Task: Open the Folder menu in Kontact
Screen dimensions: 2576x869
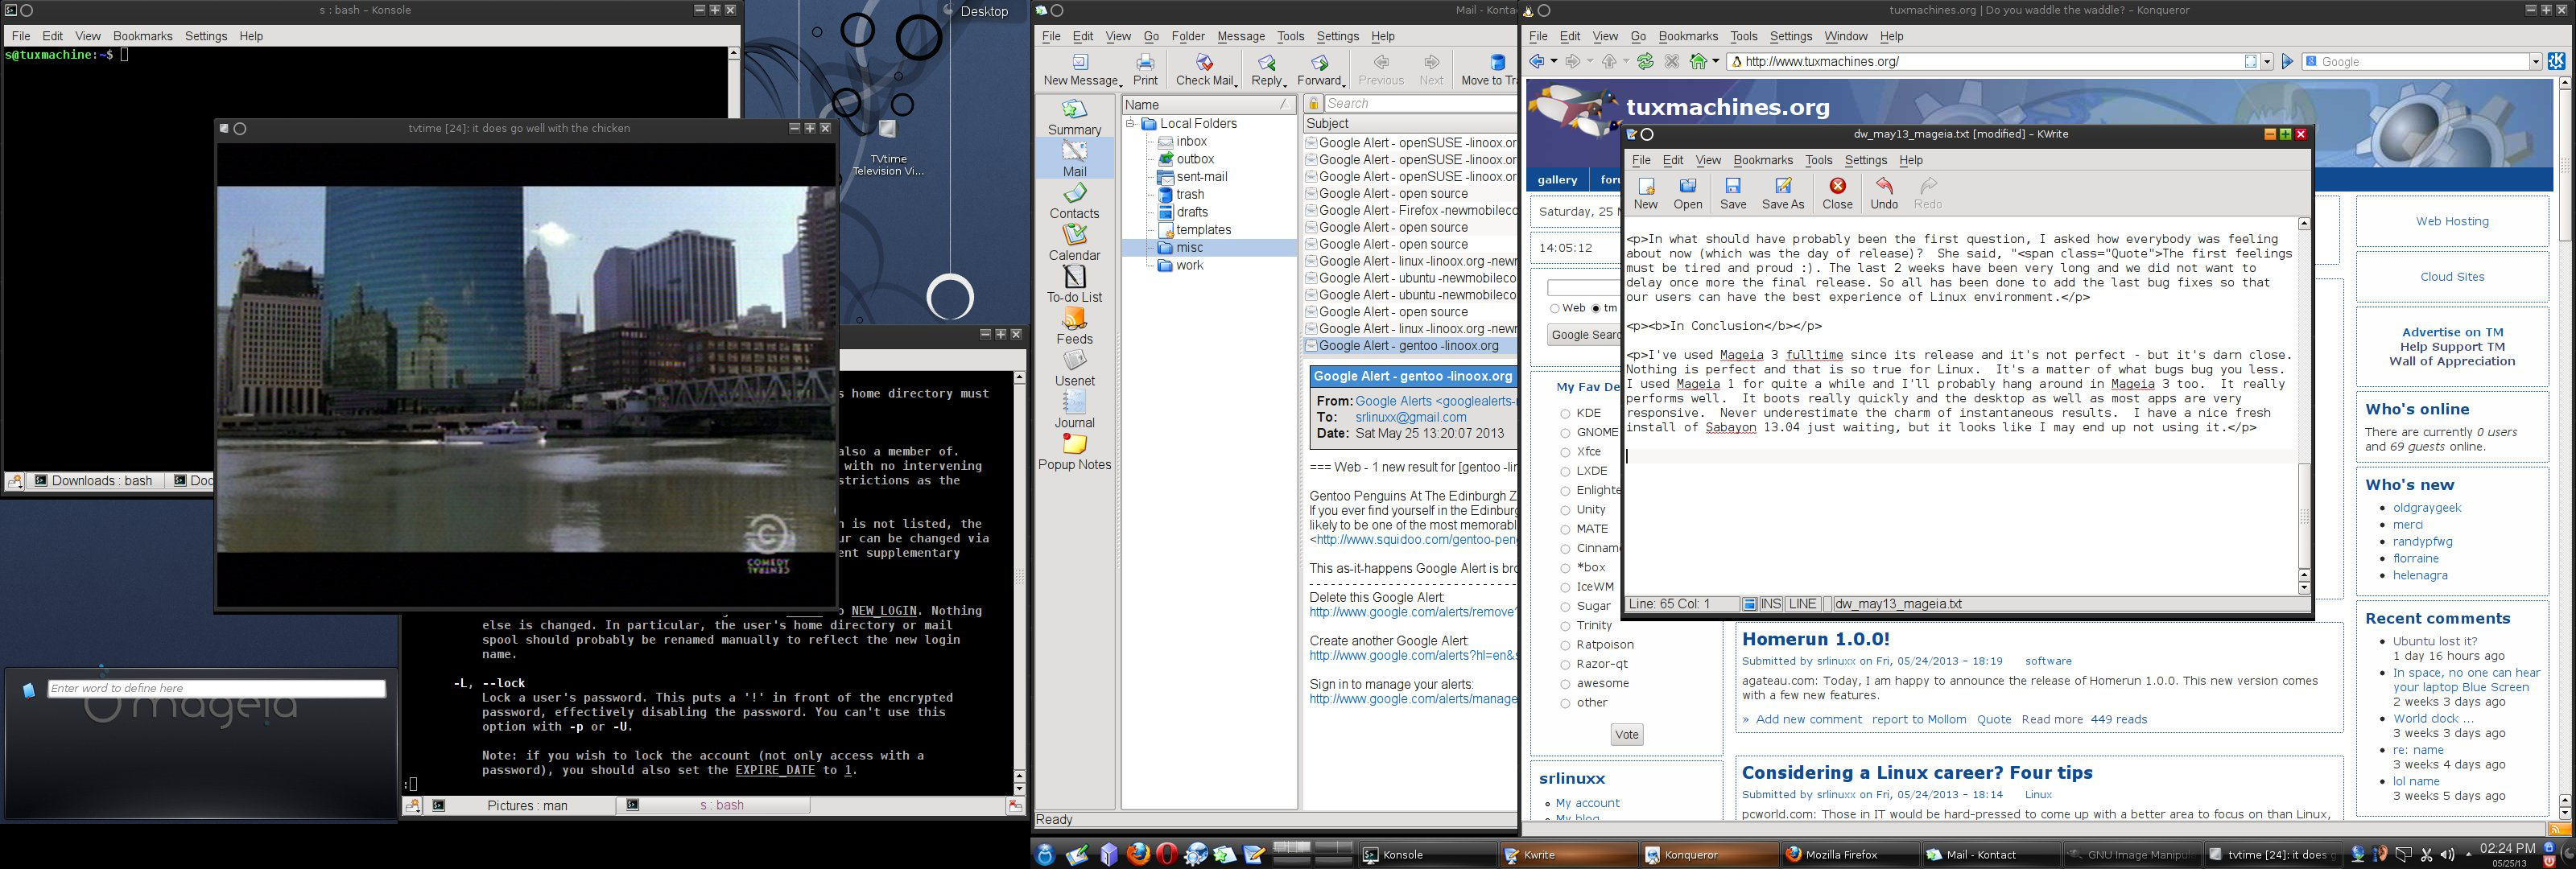Action: pos(1188,36)
